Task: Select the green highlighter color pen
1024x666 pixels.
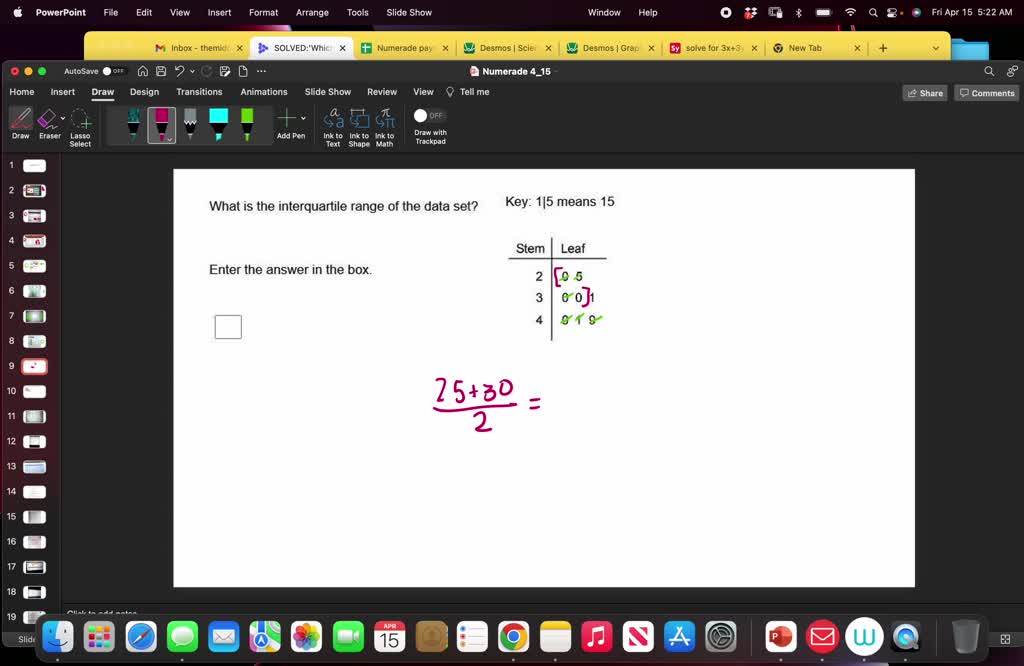Action: pos(248,122)
